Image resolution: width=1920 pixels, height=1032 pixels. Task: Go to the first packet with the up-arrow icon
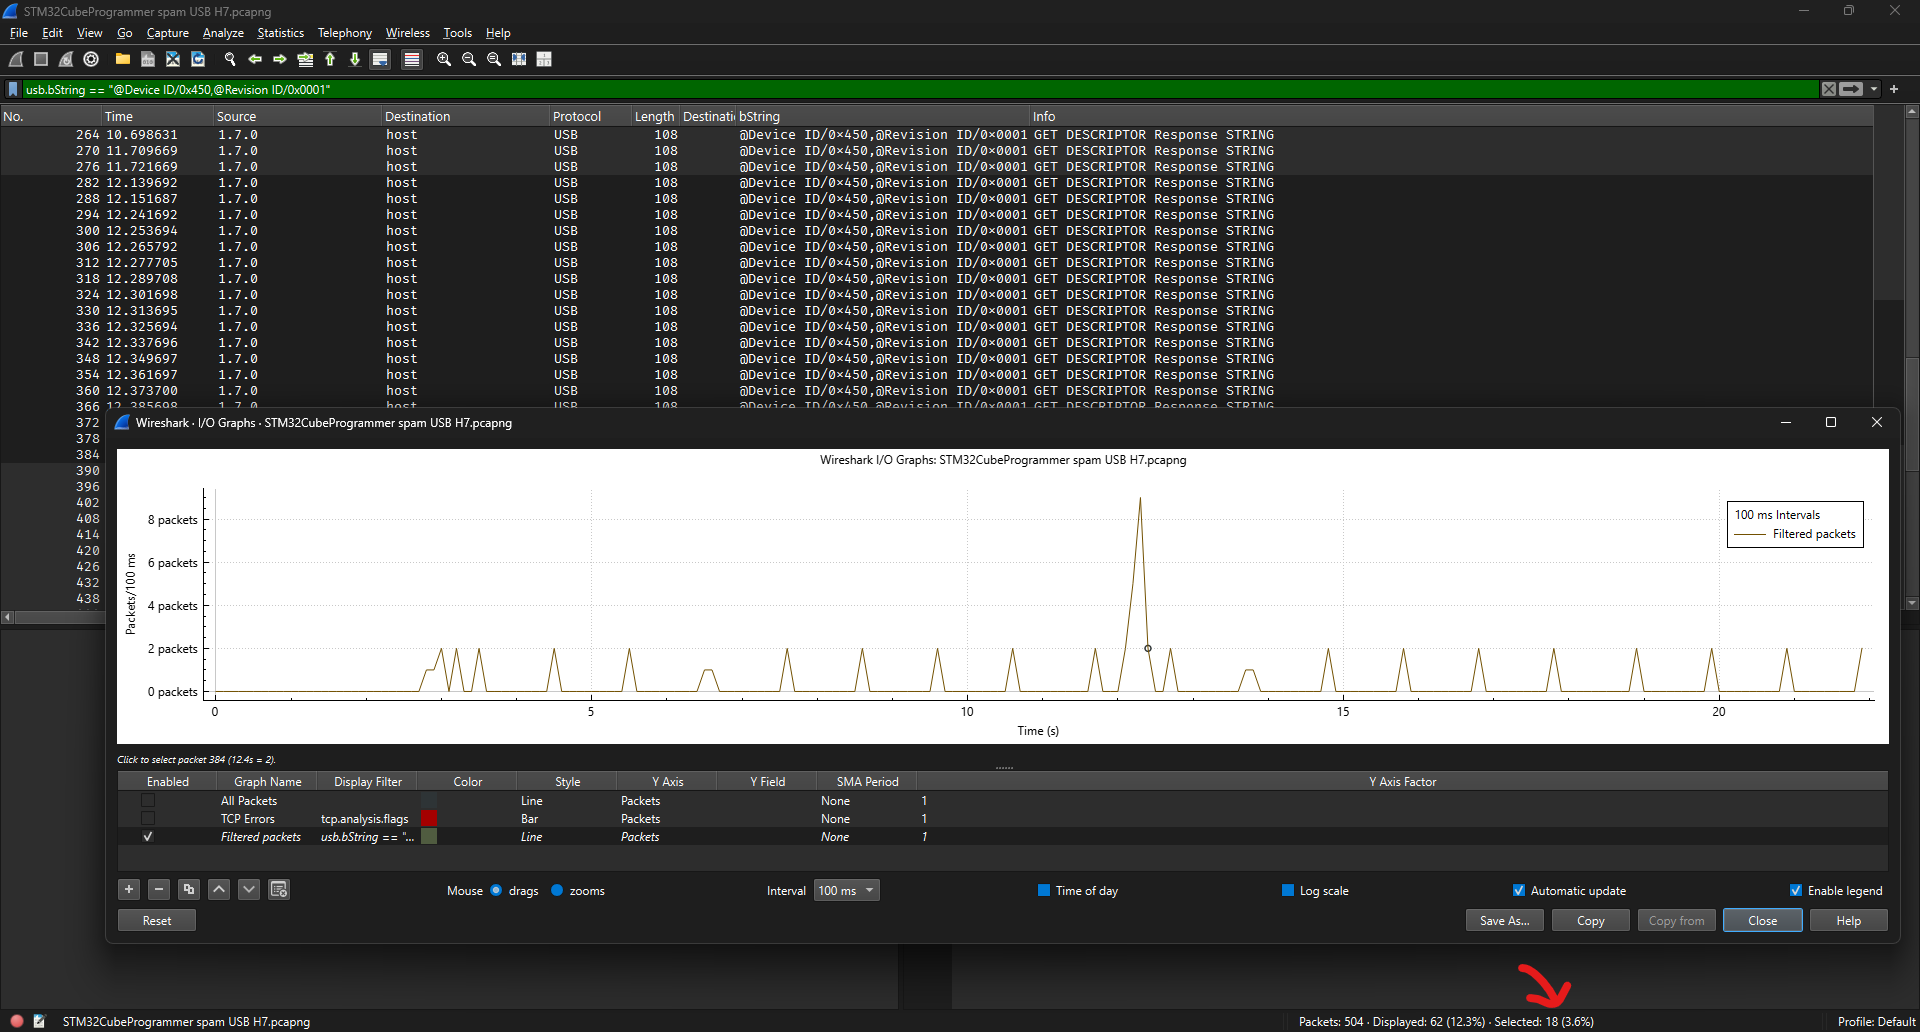pos(330,59)
